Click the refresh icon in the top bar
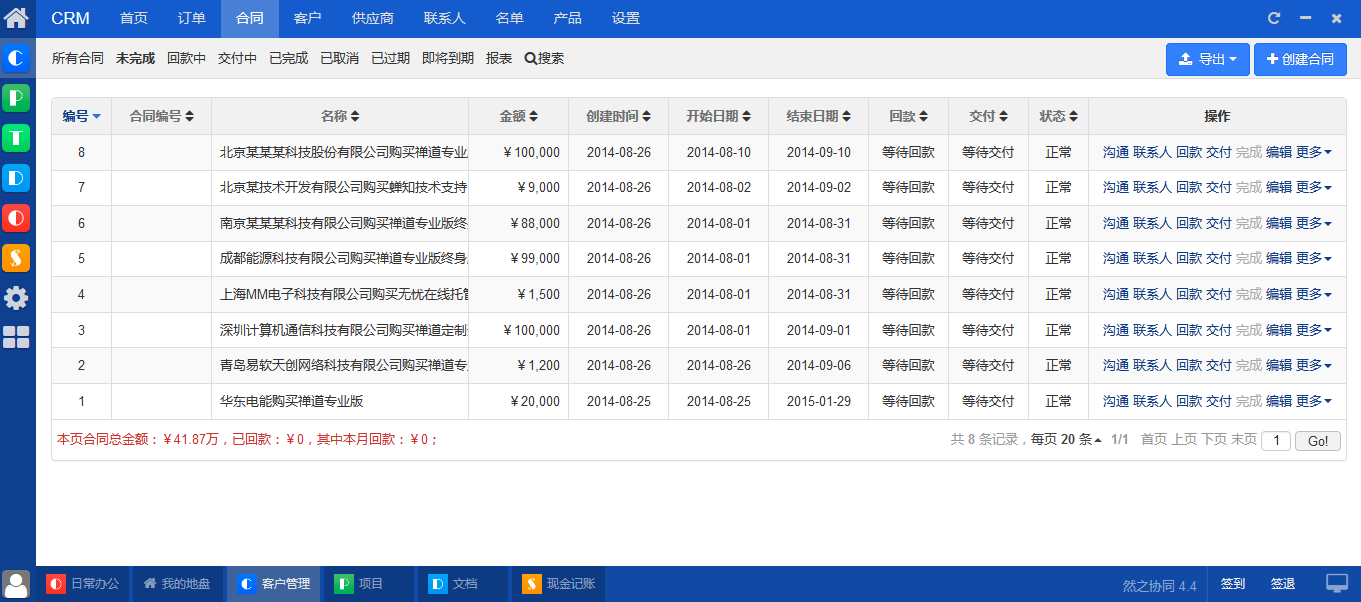 coord(1274,18)
